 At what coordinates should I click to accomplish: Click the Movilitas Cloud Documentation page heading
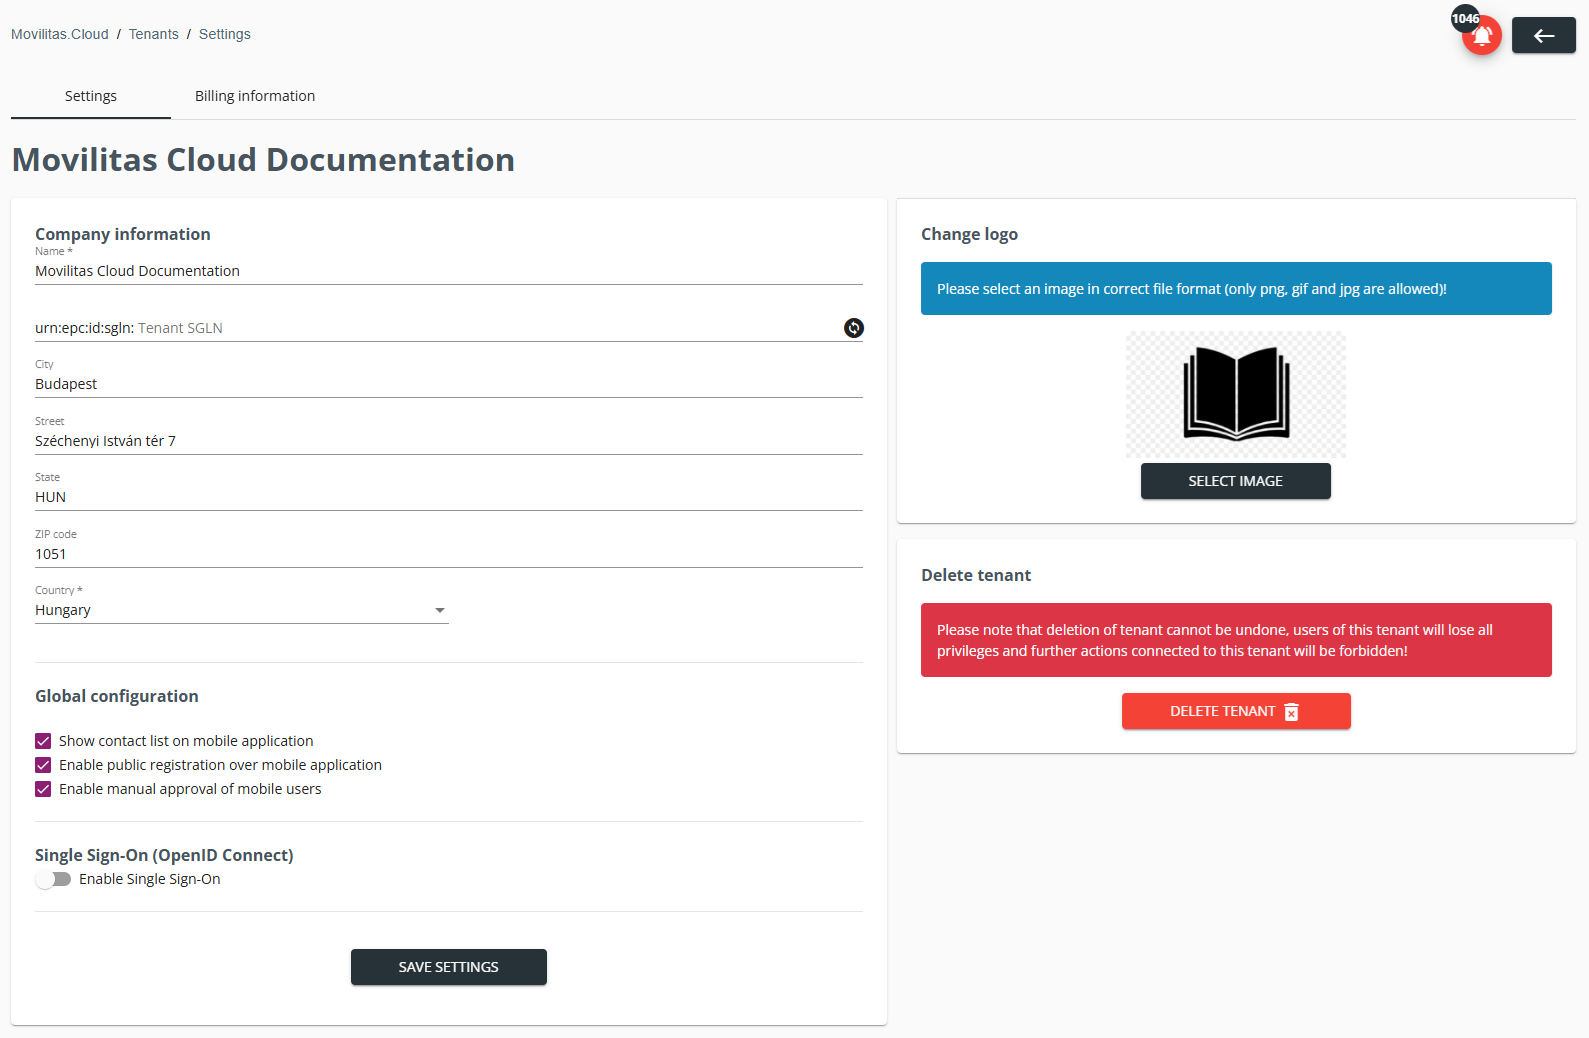pos(263,160)
